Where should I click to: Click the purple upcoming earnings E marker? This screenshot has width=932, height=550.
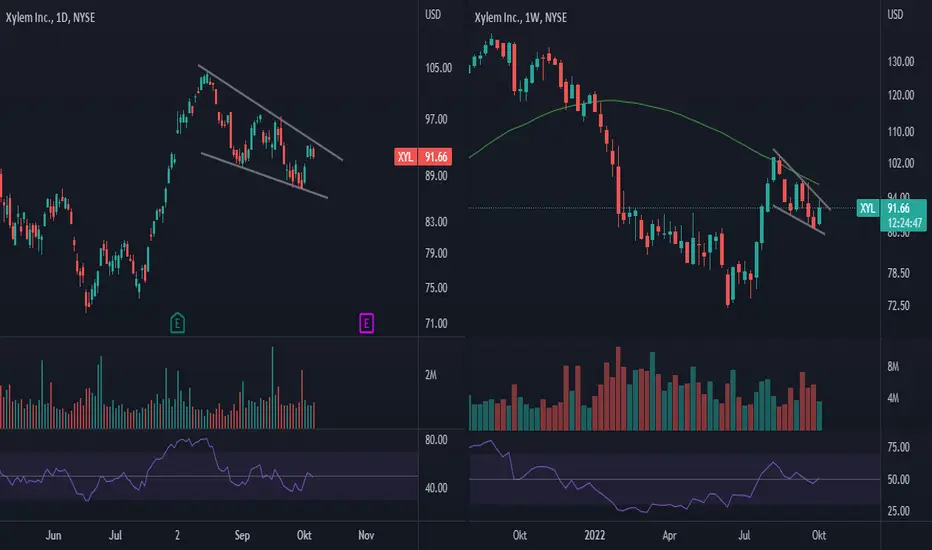coord(366,323)
